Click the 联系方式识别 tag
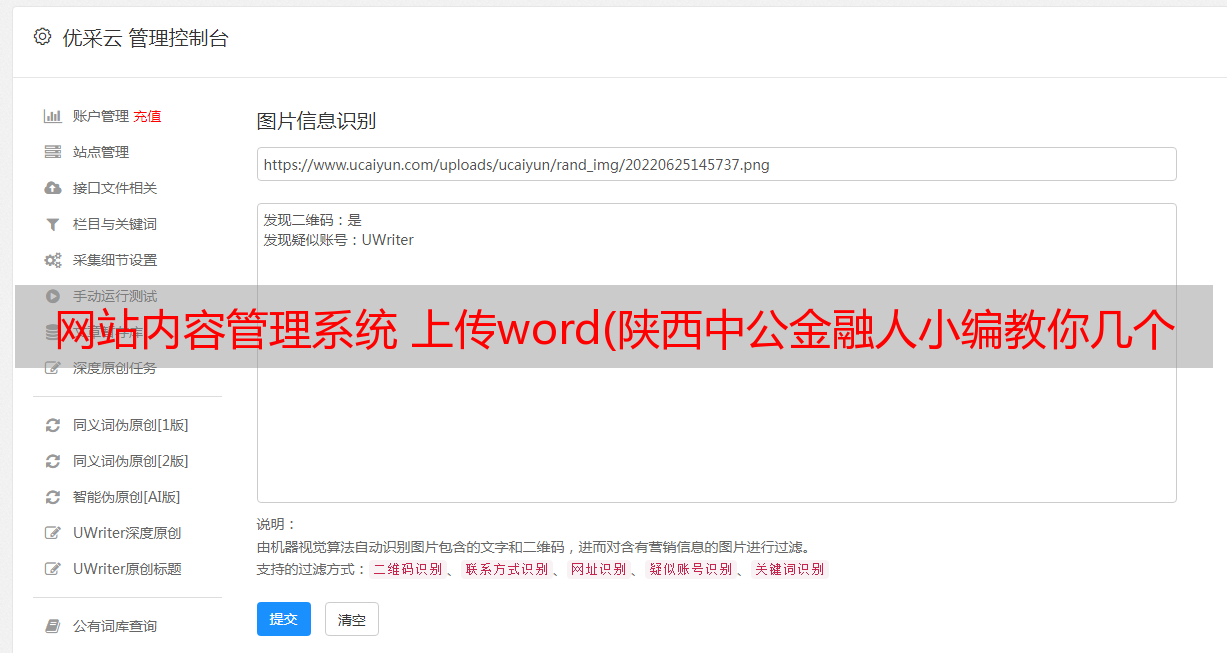 point(506,569)
